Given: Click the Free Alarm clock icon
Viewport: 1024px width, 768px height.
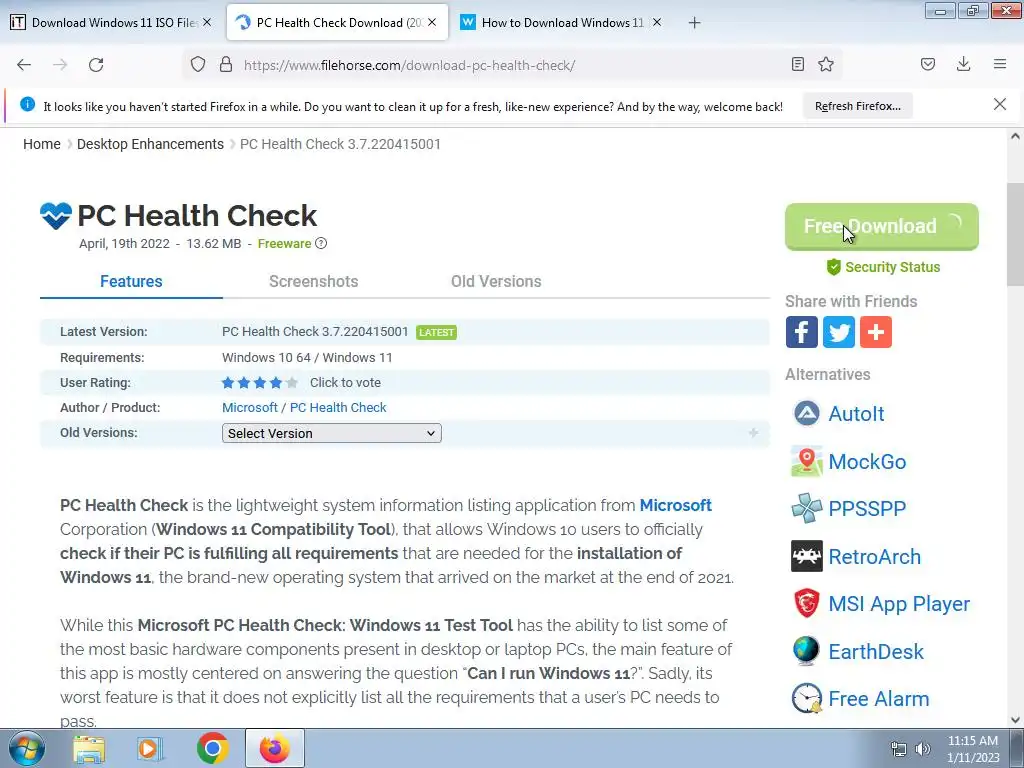Looking at the screenshot, I should point(807,698).
